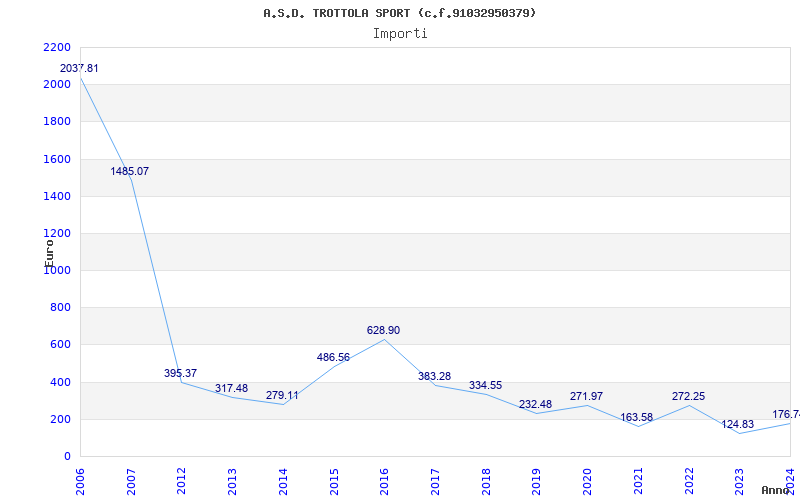
Task: Click the 2019 x-axis year label
Action: (x=536, y=482)
